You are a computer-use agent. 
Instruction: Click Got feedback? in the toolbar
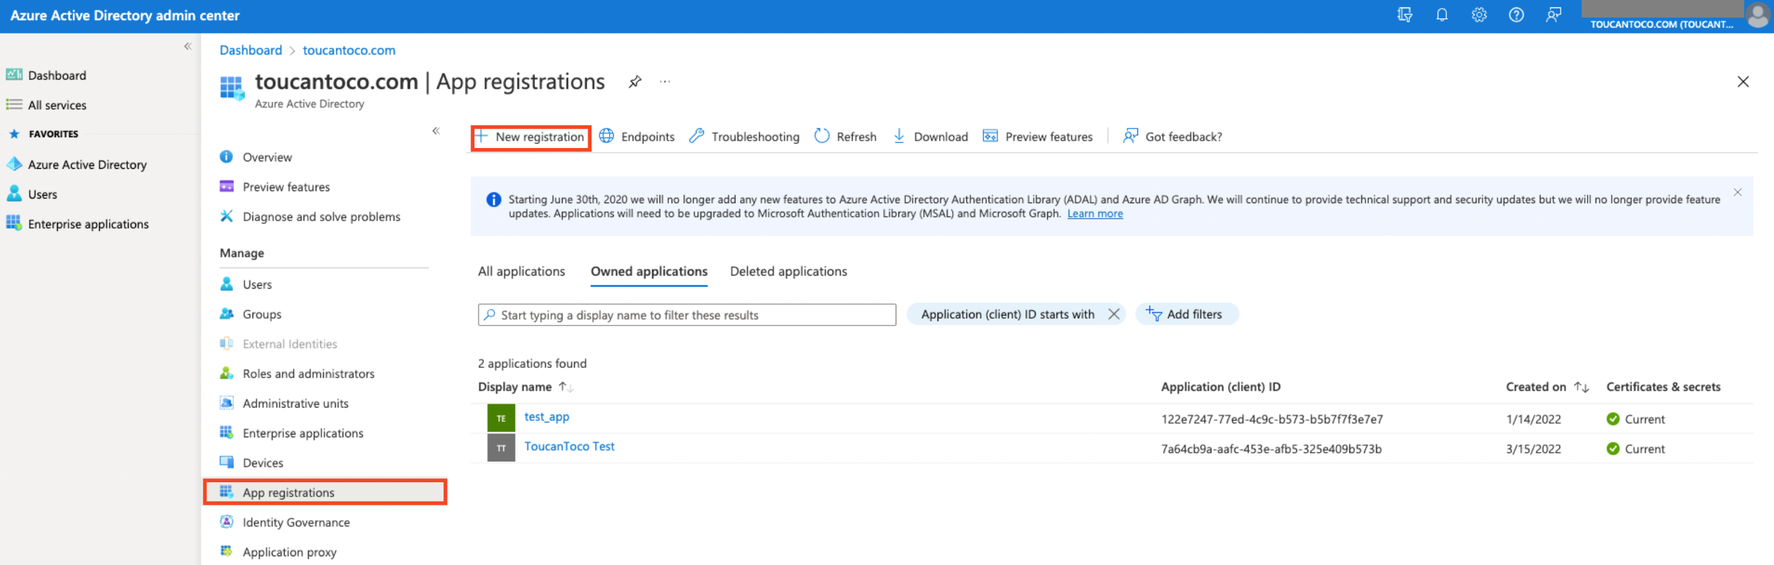click(1173, 137)
